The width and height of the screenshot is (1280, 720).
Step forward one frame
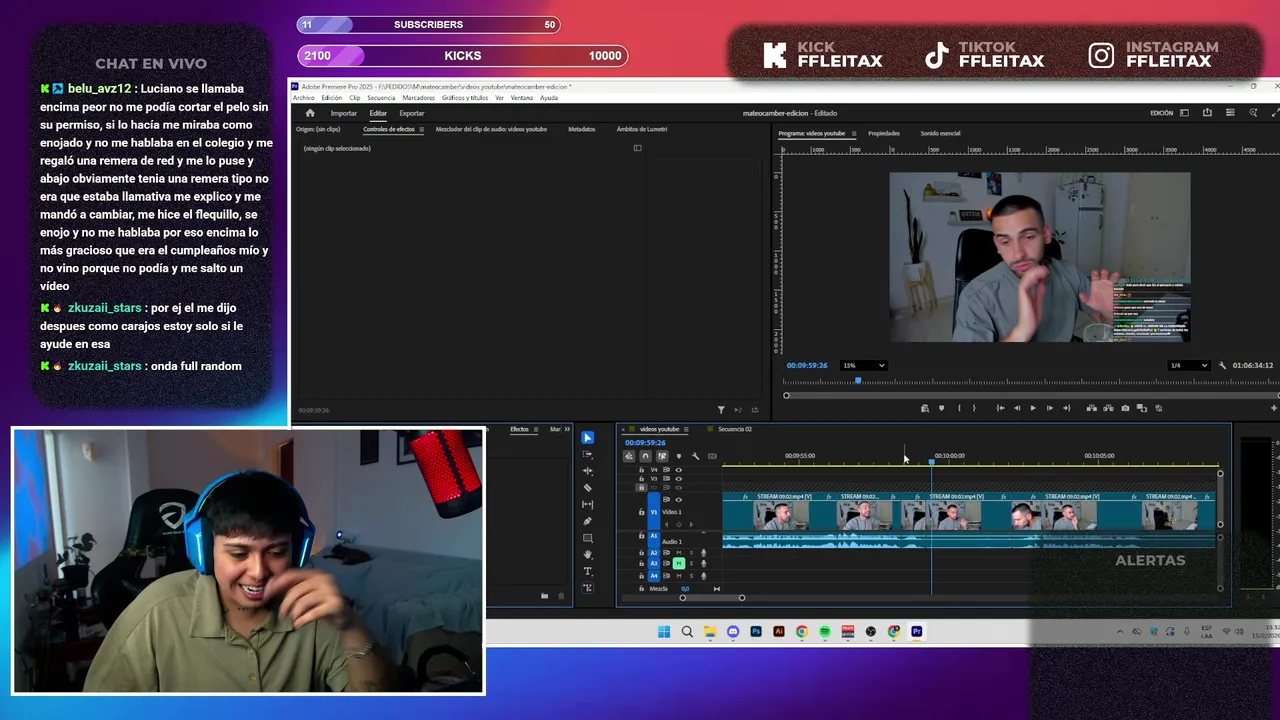click(x=1049, y=408)
